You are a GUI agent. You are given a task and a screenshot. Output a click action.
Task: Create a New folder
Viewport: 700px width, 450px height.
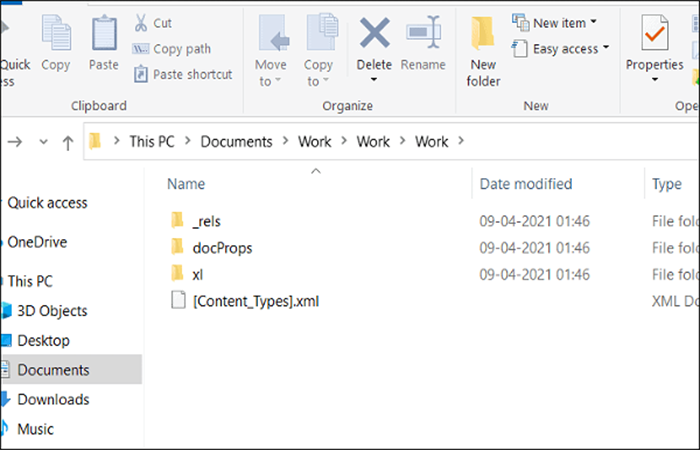(483, 51)
